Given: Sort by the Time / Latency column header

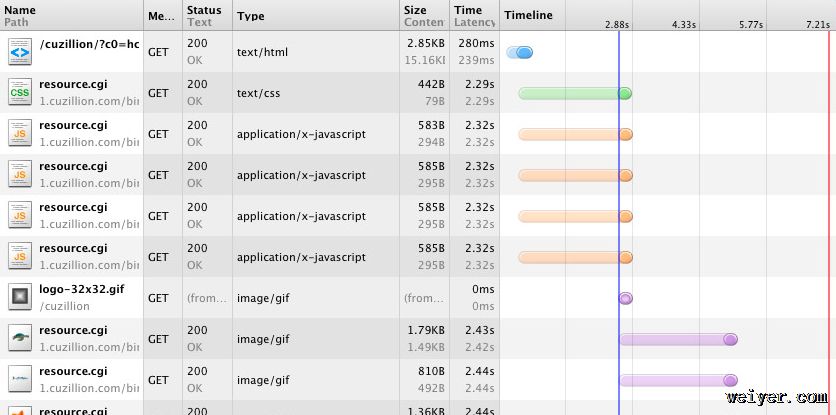Looking at the screenshot, I should [475, 15].
